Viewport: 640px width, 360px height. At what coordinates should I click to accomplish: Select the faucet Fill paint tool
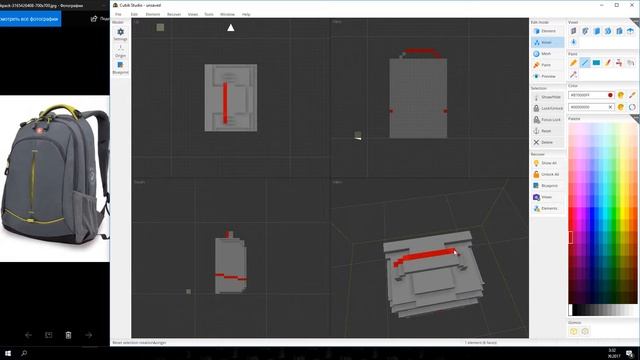point(619,62)
